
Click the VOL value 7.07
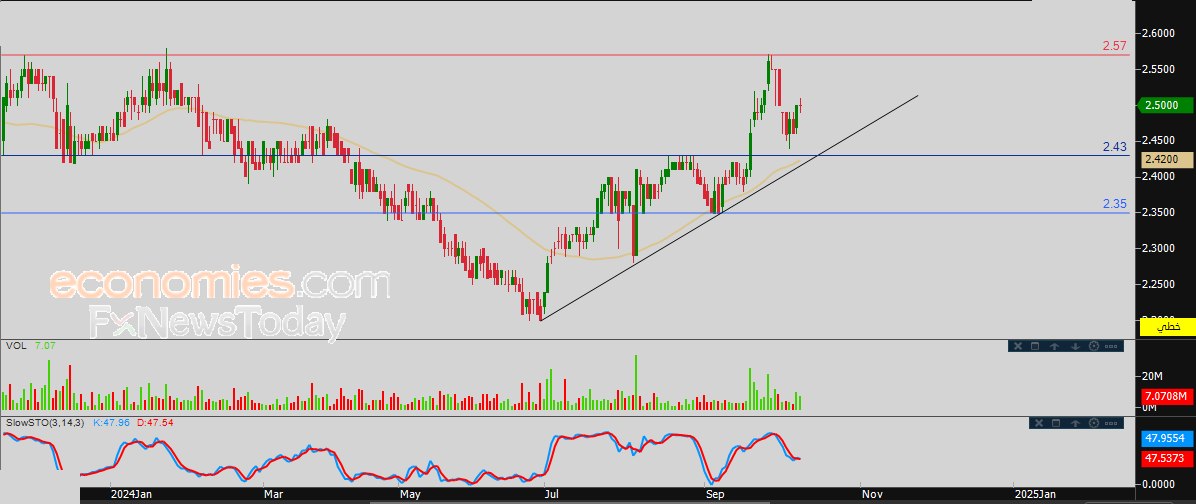45,345
